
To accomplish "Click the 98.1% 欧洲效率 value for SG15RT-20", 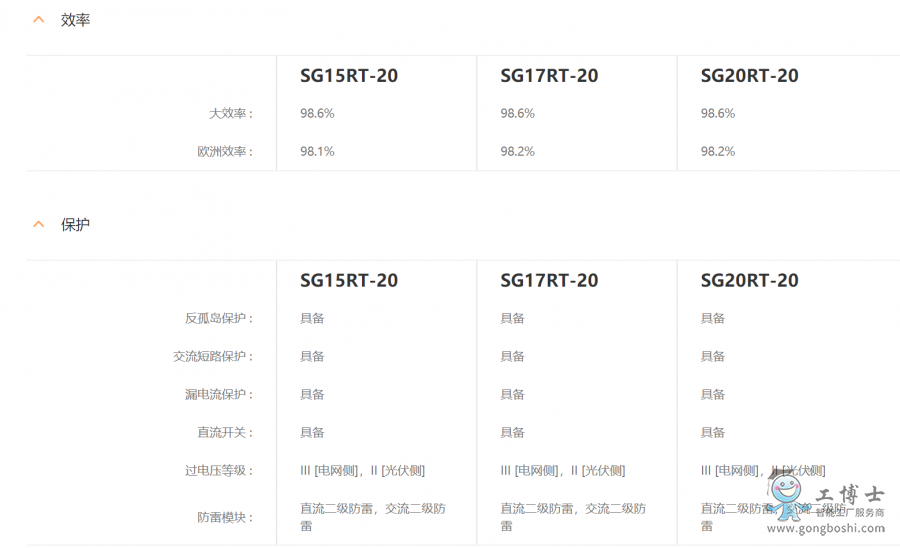I will coord(317,152).
